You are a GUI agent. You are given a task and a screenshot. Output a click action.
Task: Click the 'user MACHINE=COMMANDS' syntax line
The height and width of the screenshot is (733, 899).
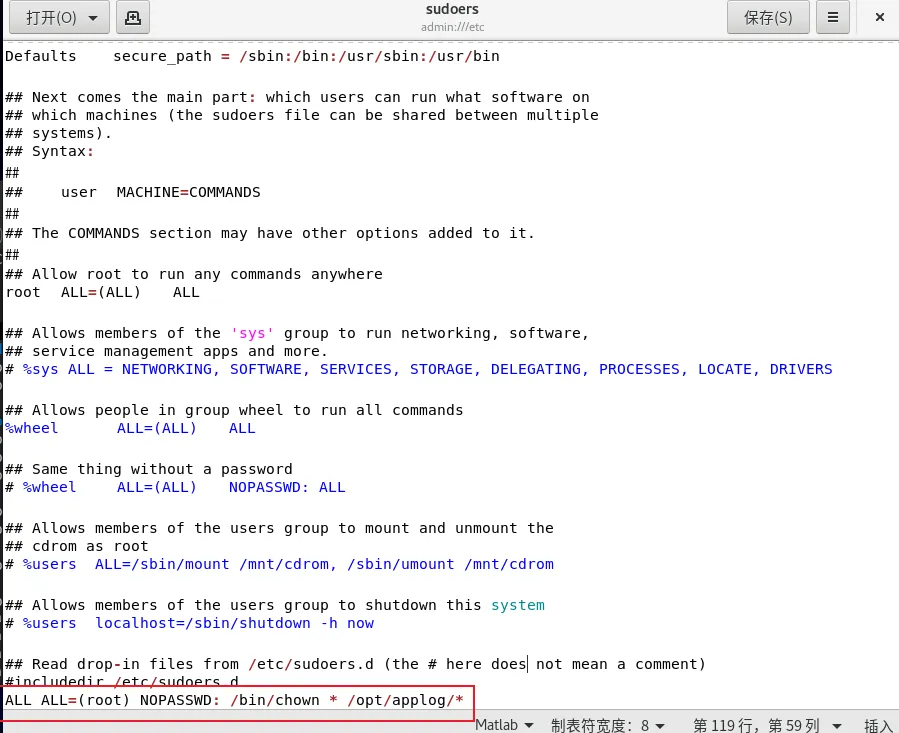(160, 192)
